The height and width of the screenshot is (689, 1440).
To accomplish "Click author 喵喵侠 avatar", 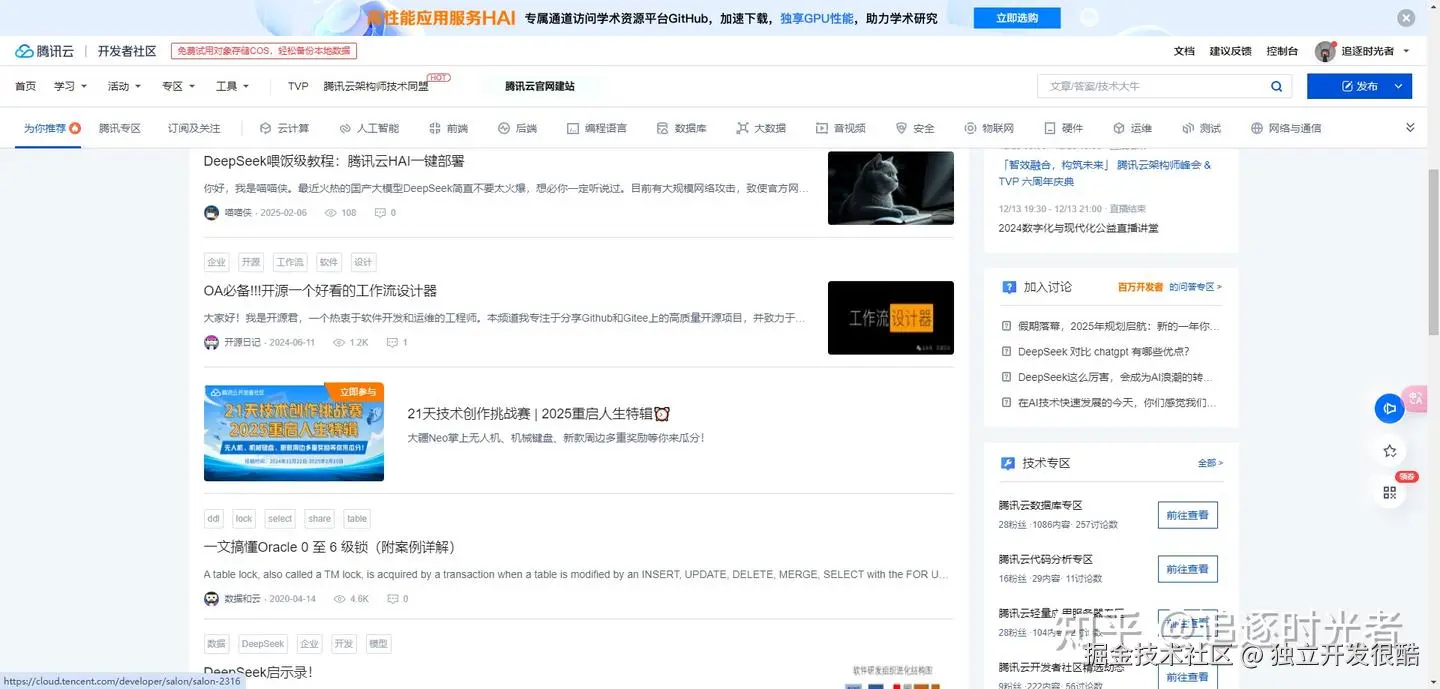I will pos(211,213).
